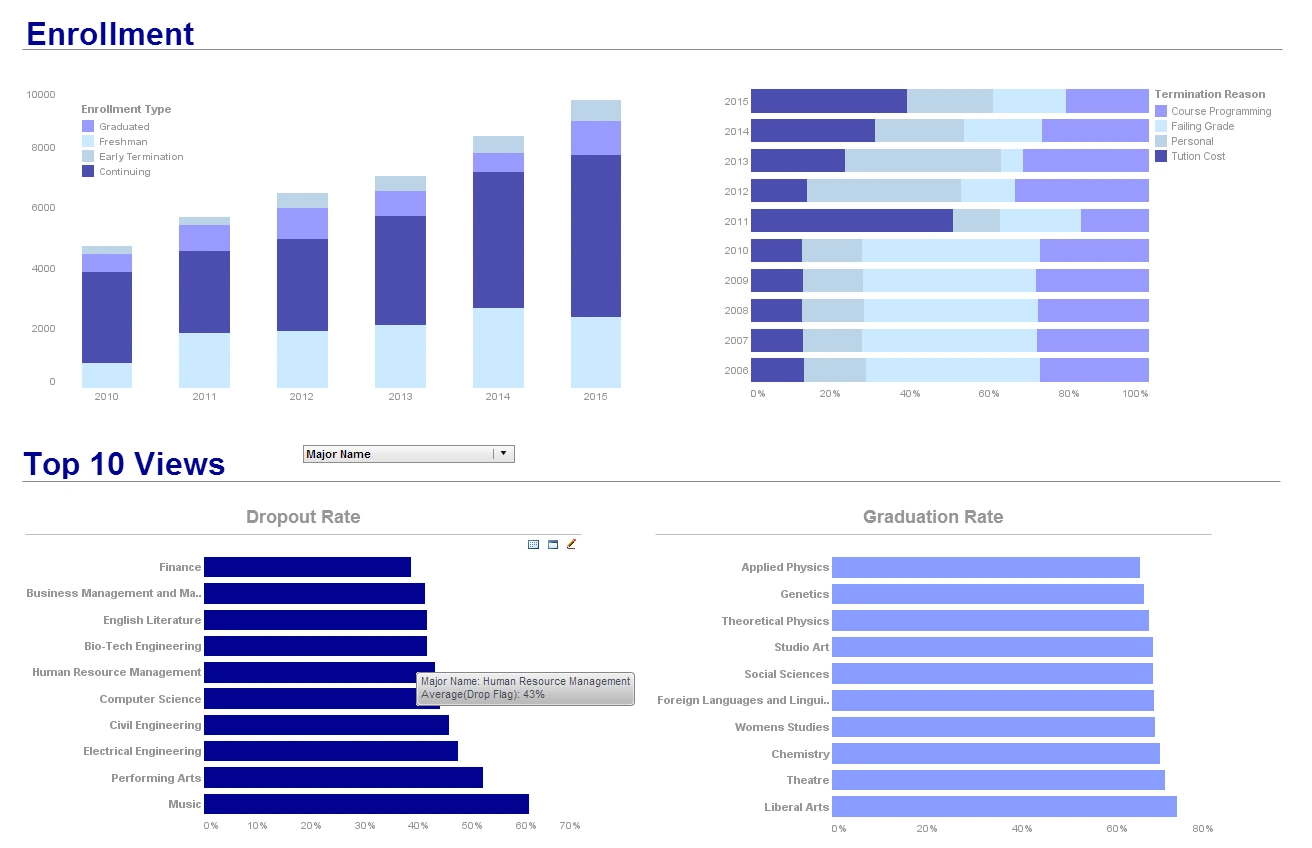Select the Applied Physics graduation bar
1312x848 pixels.
985,567
